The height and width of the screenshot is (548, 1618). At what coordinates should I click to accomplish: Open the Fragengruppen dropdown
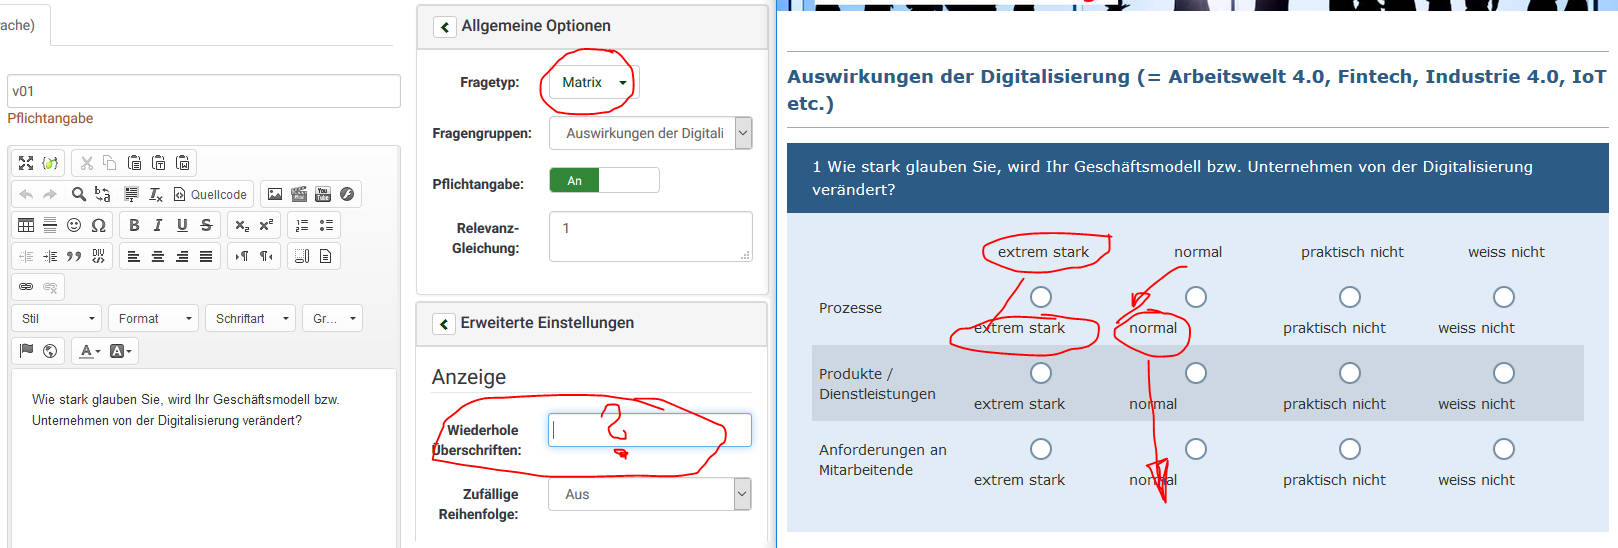pos(650,133)
